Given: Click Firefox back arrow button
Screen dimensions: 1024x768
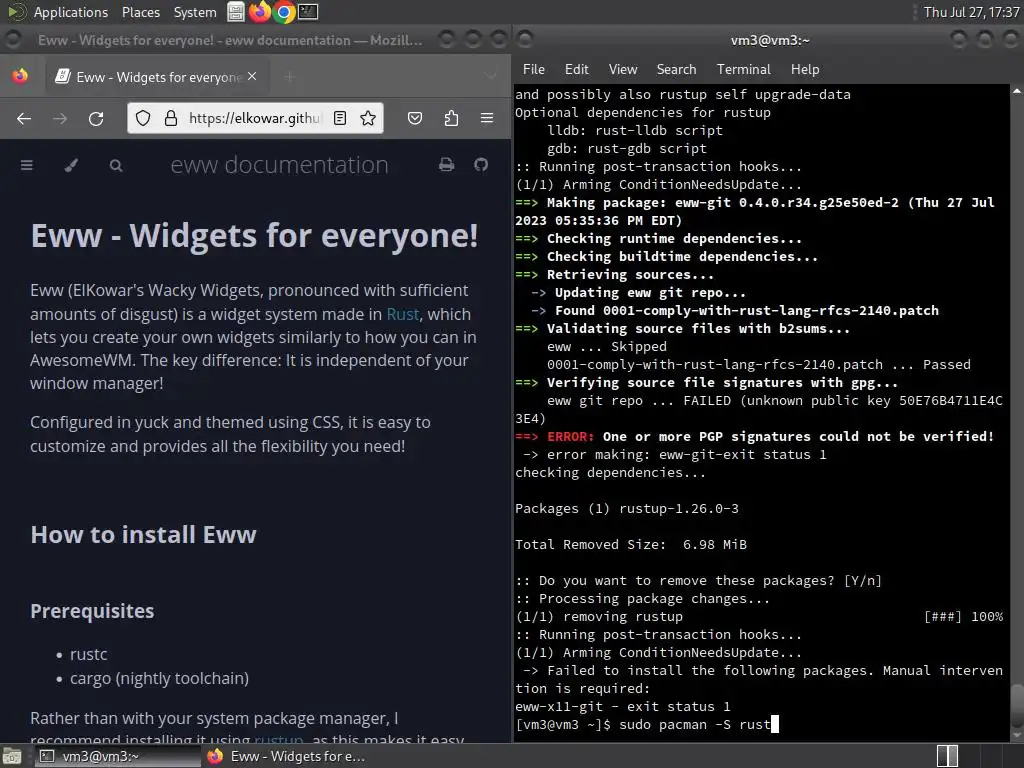Looking at the screenshot, I should (24, 118).
